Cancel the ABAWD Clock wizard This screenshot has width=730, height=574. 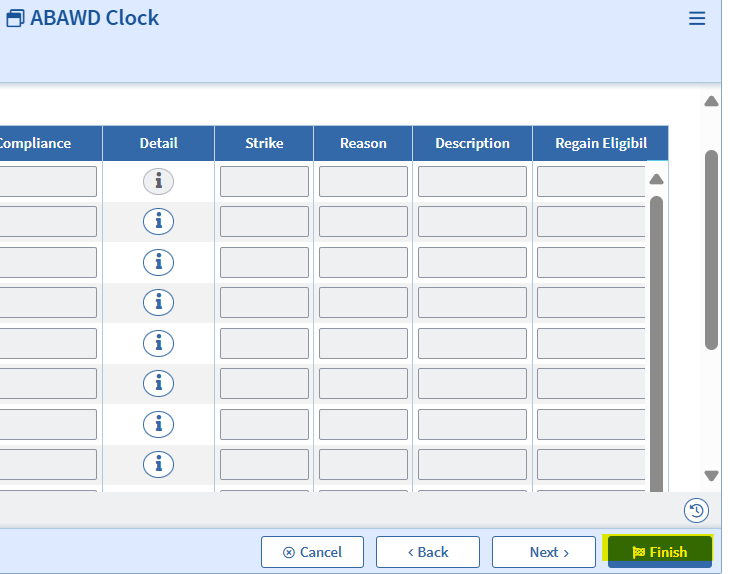click(x=312, y=552)
